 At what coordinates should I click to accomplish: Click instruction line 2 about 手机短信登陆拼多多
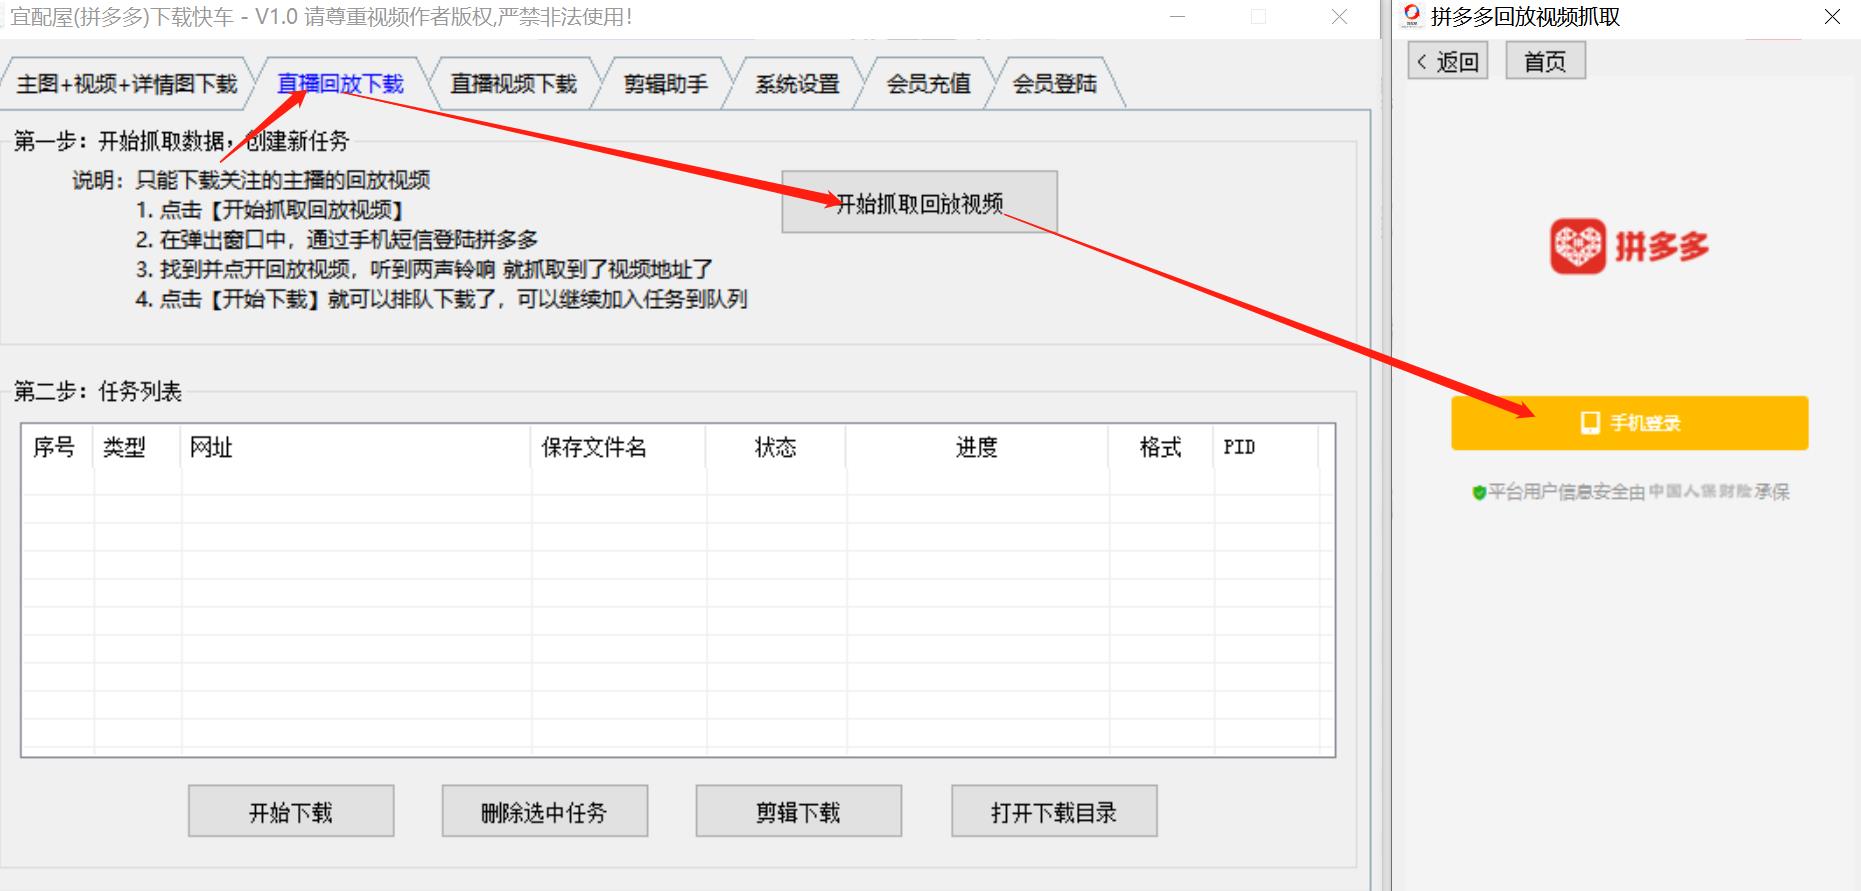pyautogui.click(x=337, y=240)
